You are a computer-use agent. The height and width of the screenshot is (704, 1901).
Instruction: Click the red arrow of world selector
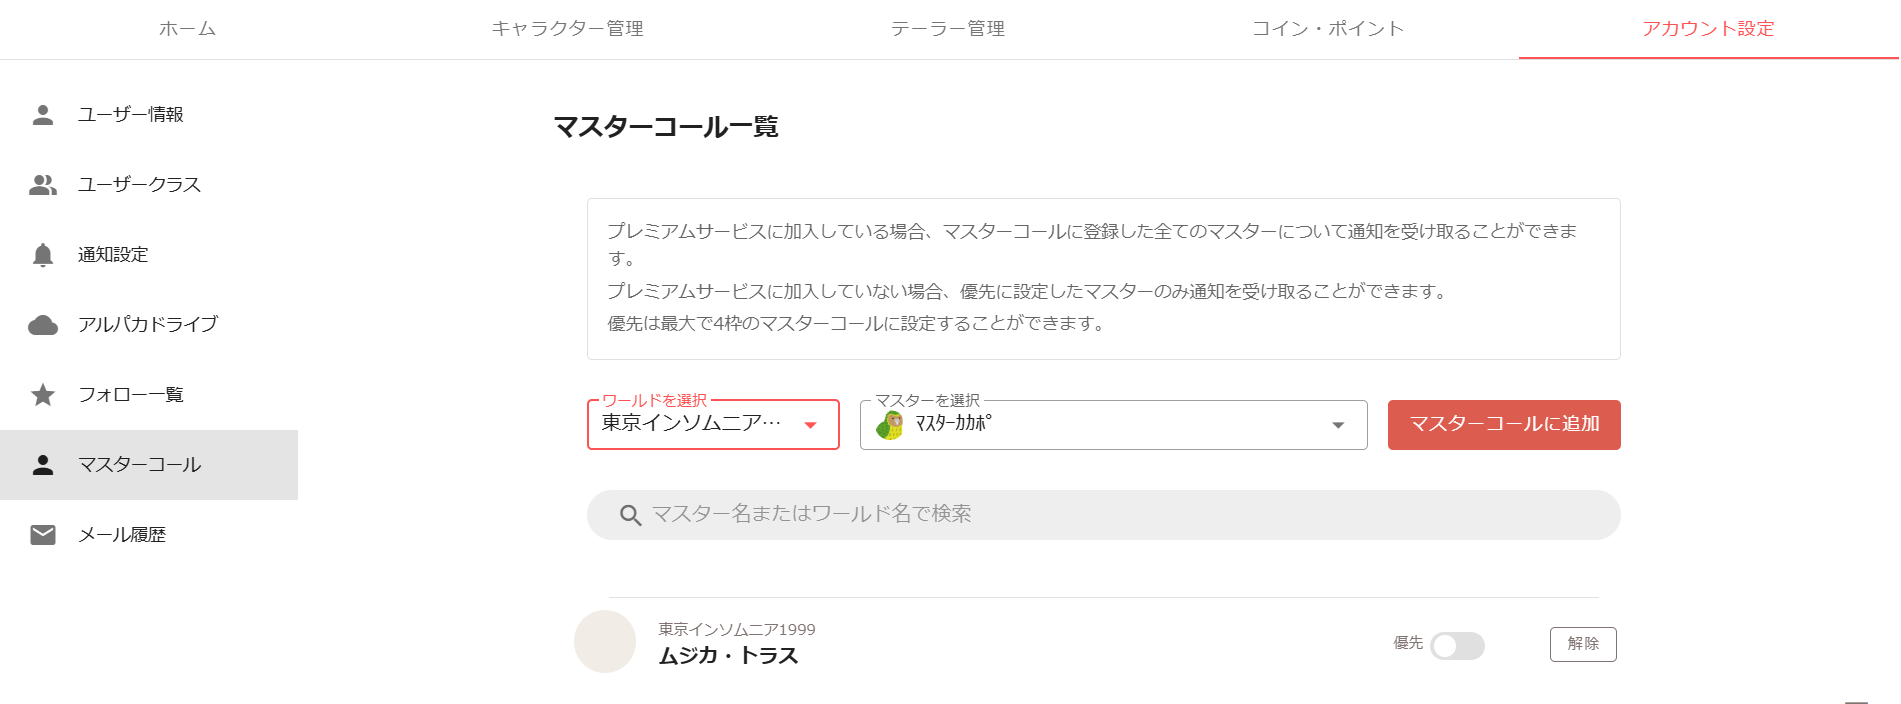(x=810, y=425)
